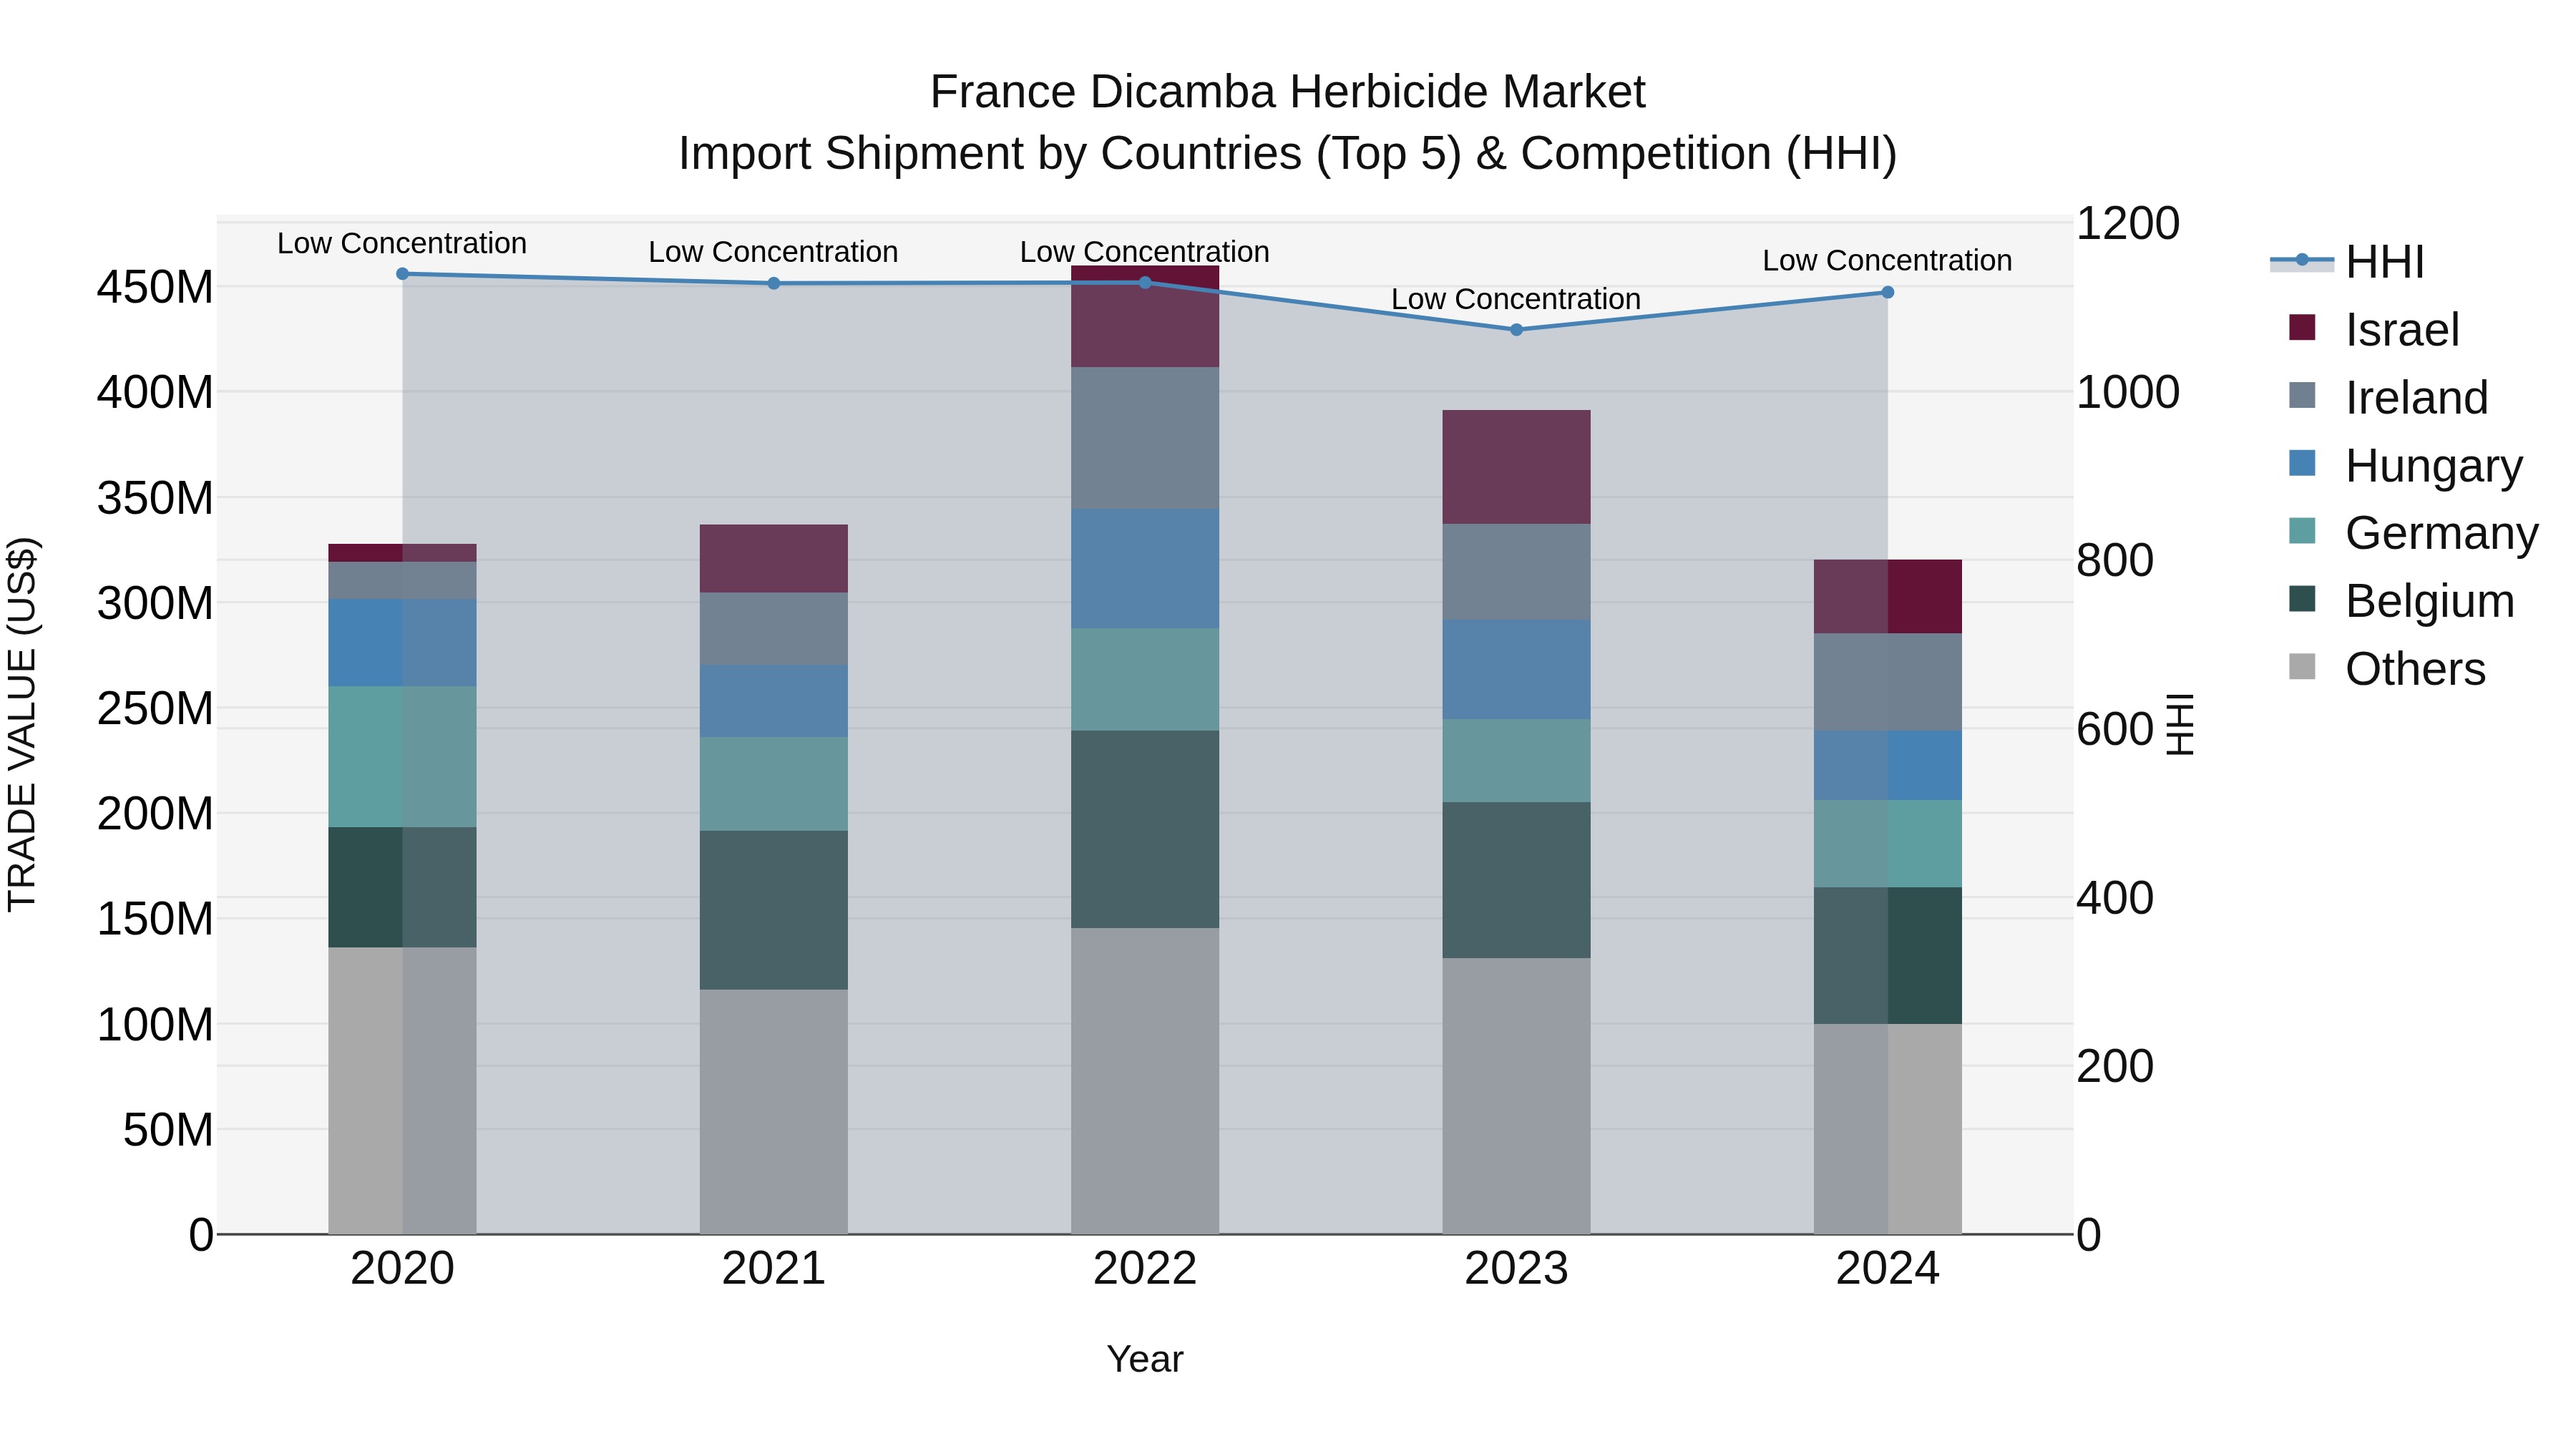The image size is (2576, 1449).
Task: Click the 2020 x-axis year label
Action: 403,1269
